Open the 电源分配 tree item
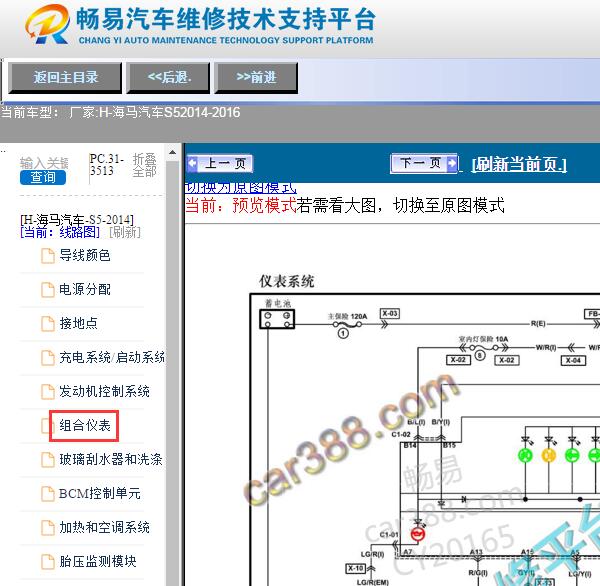Screen dimensions: 600x586 click(85, 289)
